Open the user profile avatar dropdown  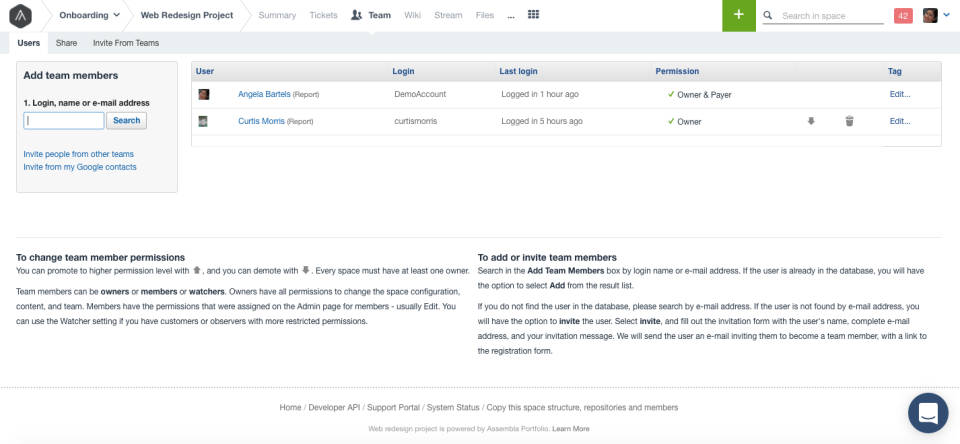click(x=936, y=16)
